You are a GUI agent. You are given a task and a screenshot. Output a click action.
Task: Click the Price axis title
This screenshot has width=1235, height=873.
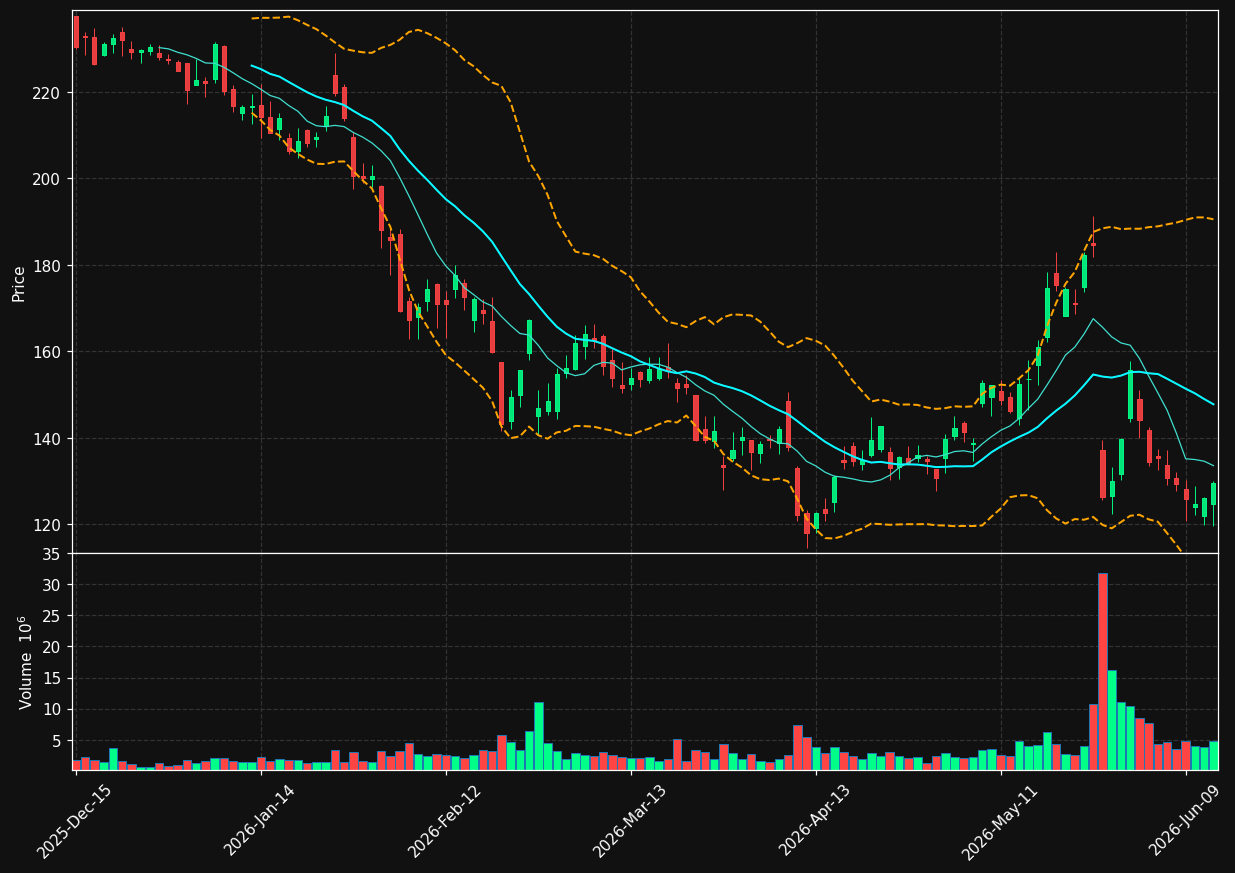coord(19,283)
